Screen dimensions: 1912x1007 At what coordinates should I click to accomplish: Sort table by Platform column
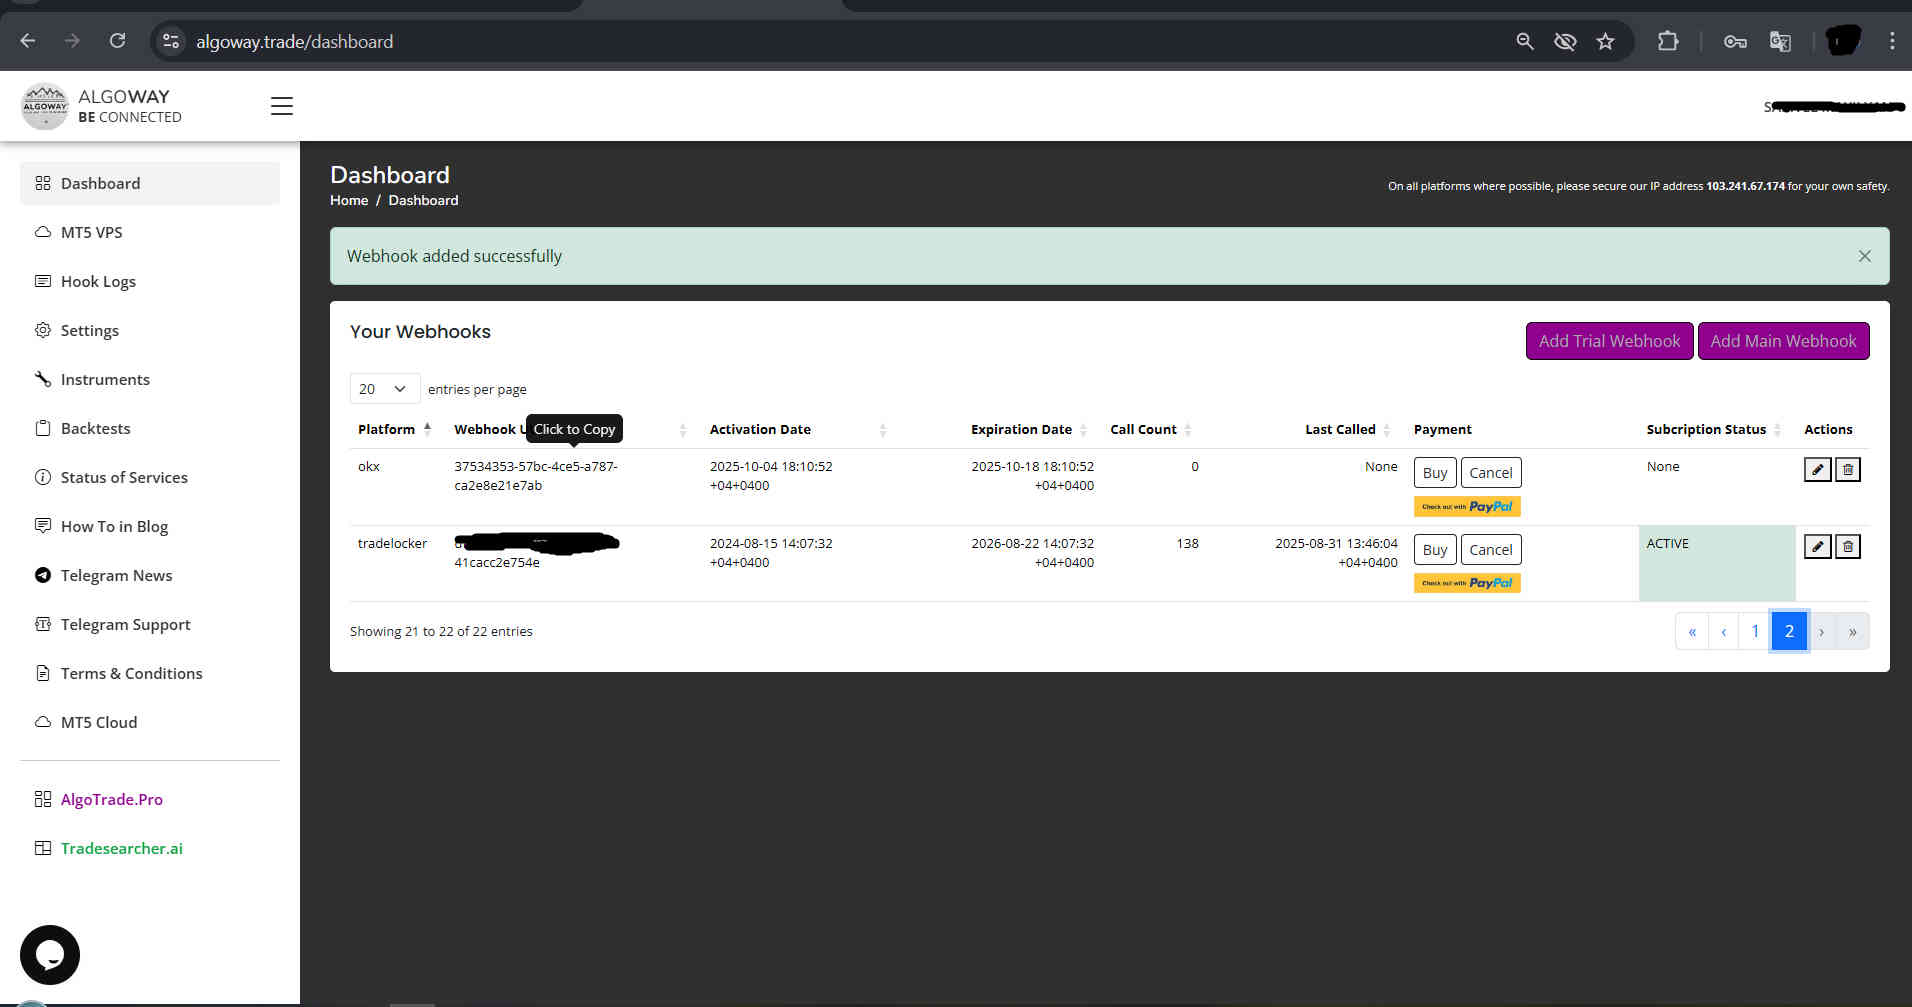(x=394, y=429)
